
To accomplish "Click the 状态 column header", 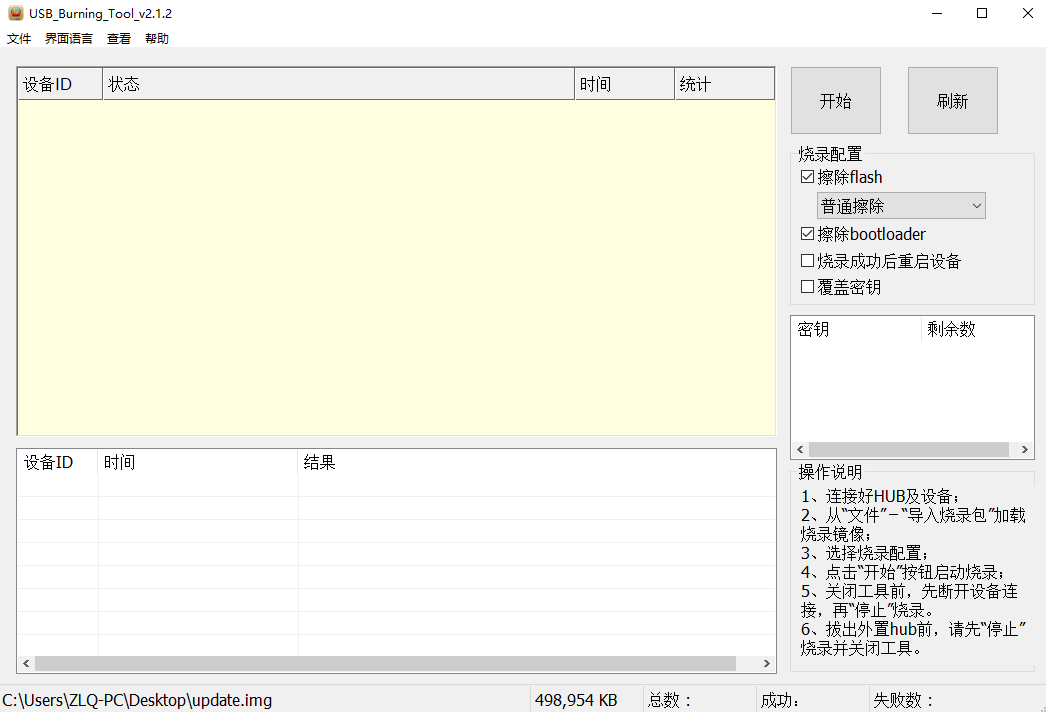I will pyautogui.click(x=338, y=84).
